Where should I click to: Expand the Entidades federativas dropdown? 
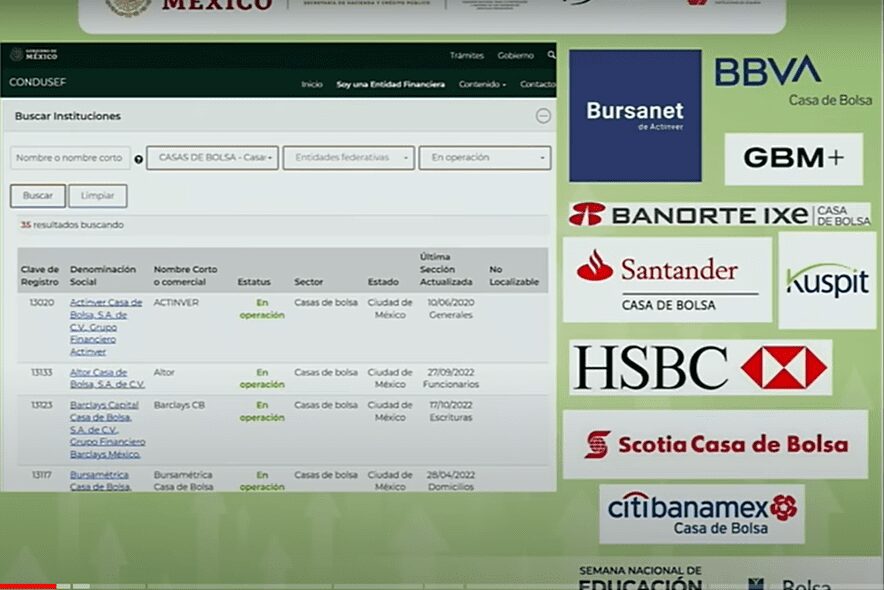(x=348, y=158)
